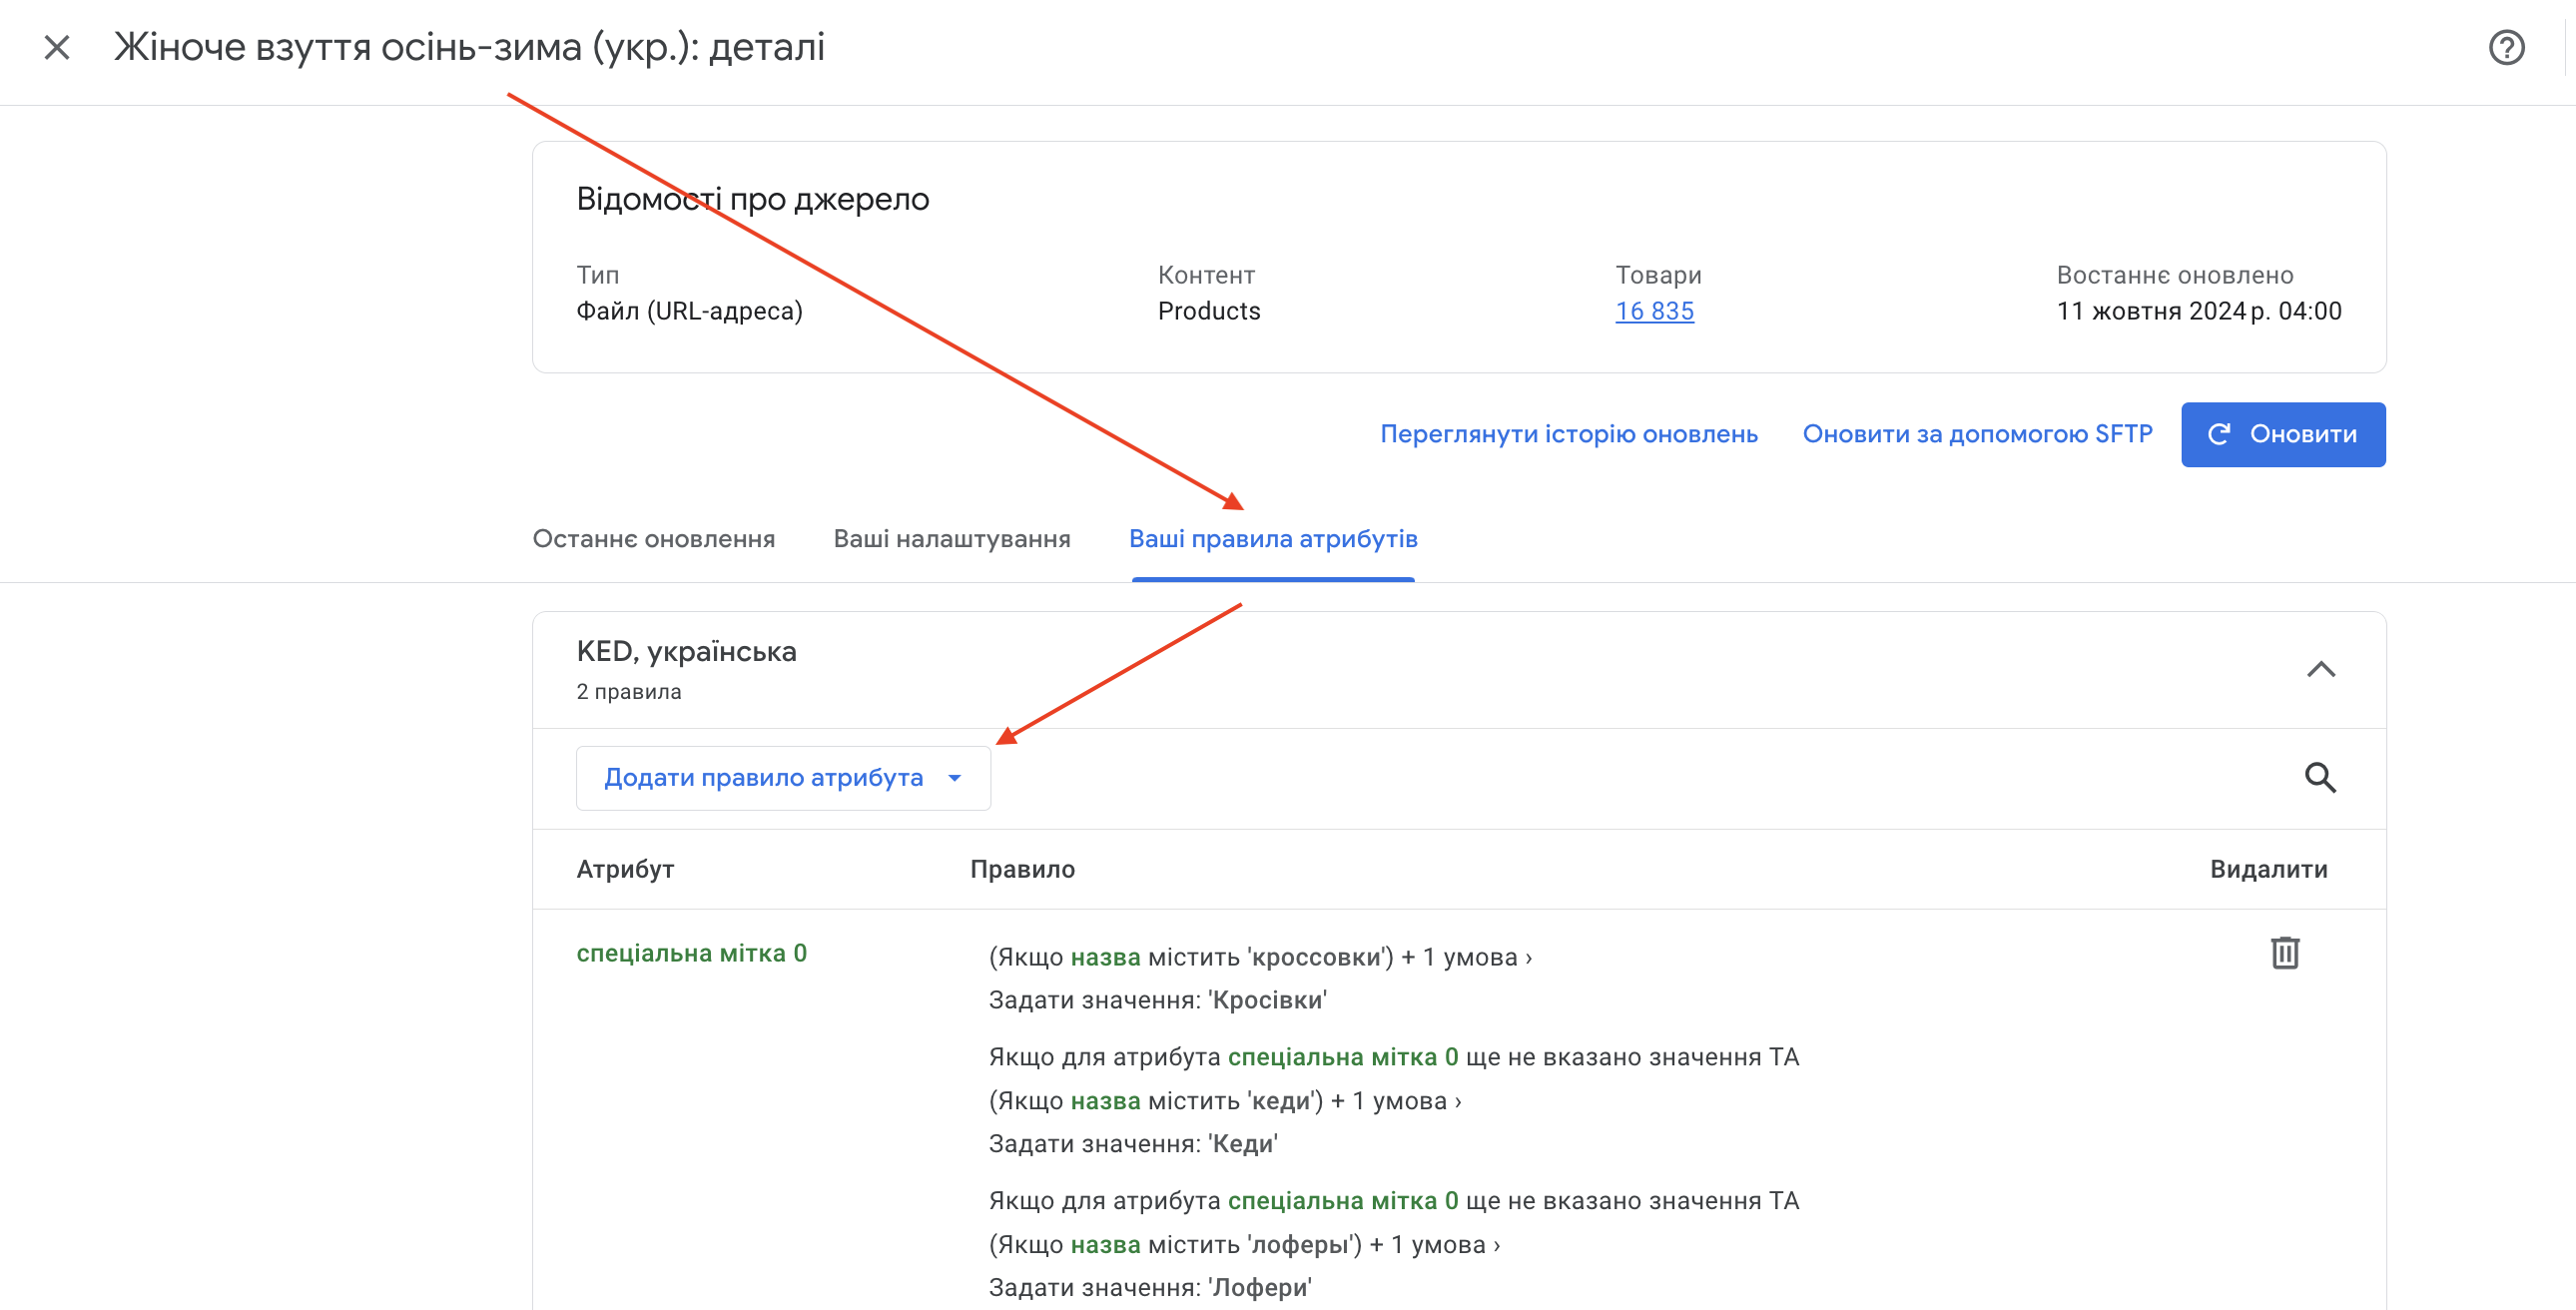Image resolution: width=2576 pixels, height=1310 pixels.
Task: Open Додати правило атрибута dropdown
Action: coord(783,778)
